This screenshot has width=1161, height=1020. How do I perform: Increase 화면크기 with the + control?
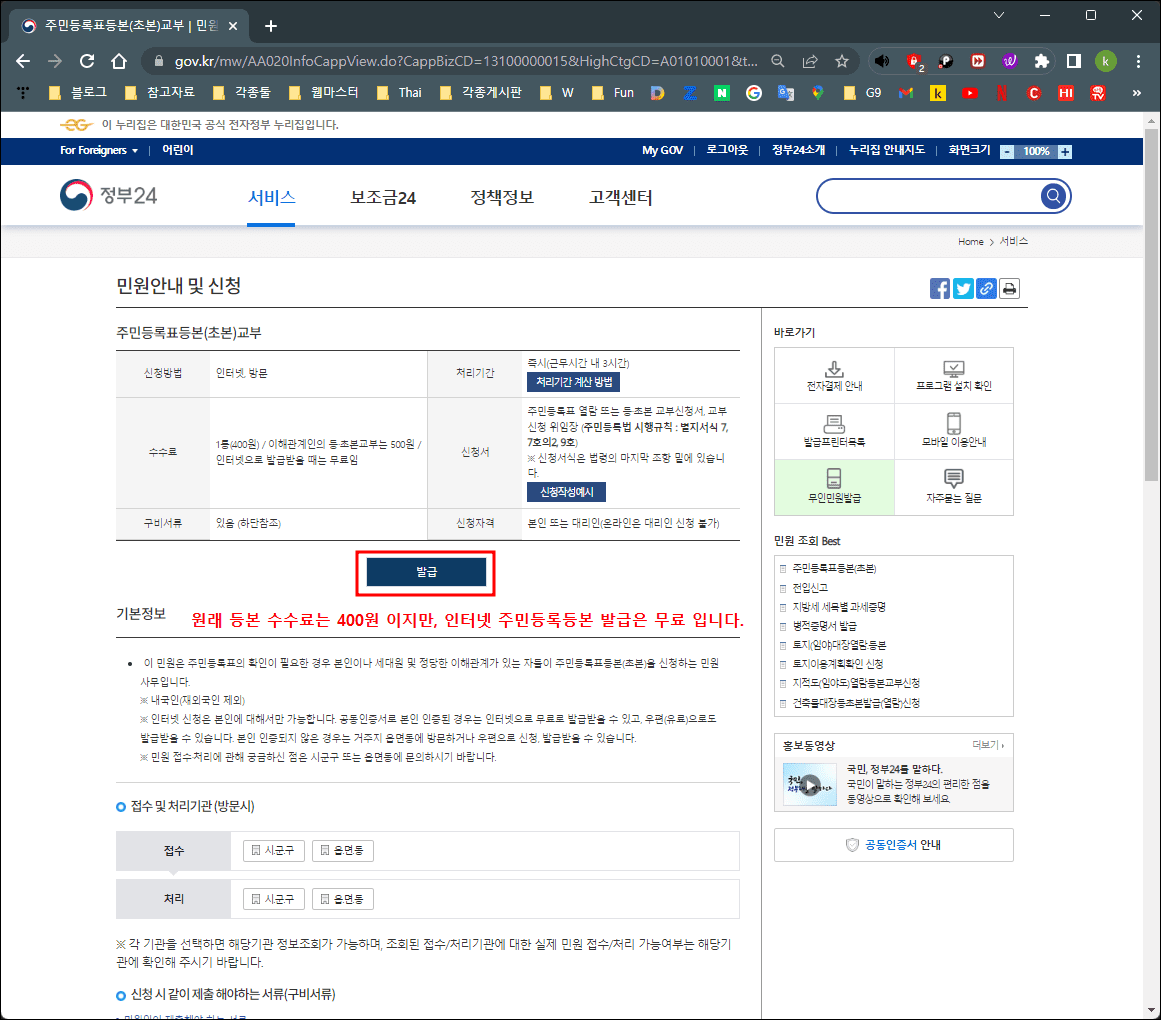[1064, 150]
